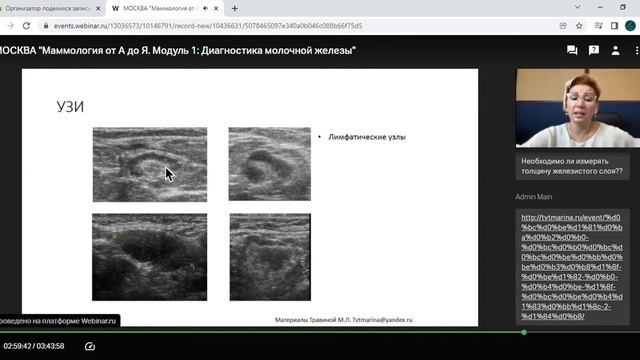
Task: Click the УЗИ slide heading
Action: (70, 107)
